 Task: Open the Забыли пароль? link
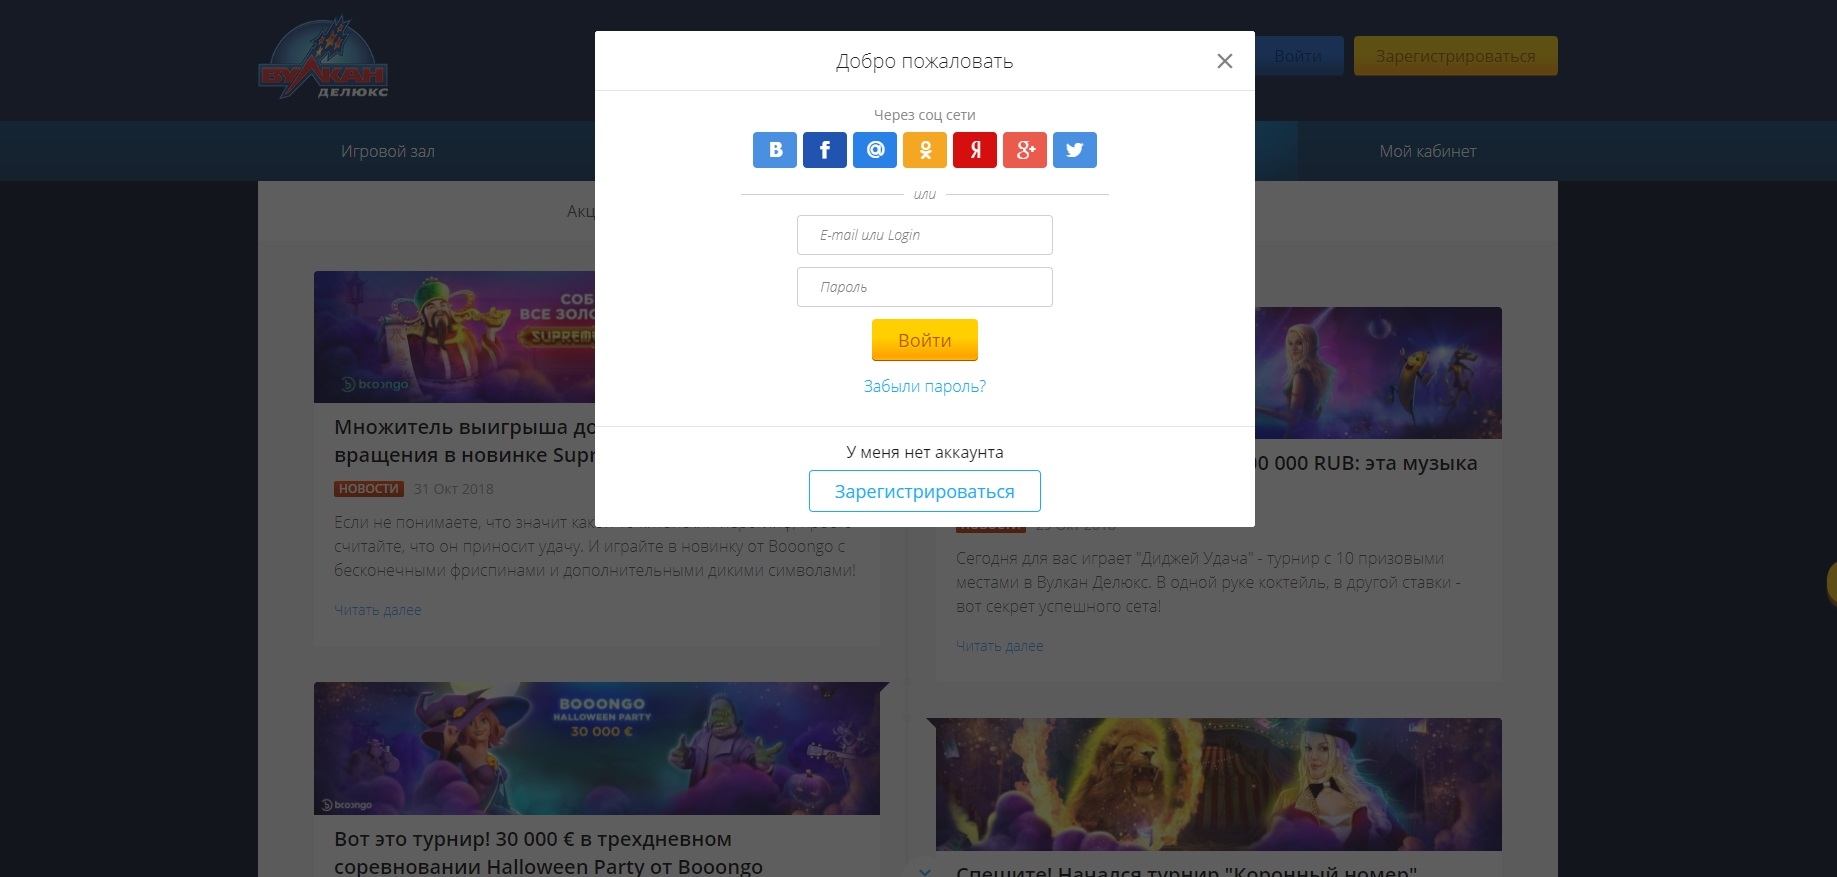(x=925, y=386)
